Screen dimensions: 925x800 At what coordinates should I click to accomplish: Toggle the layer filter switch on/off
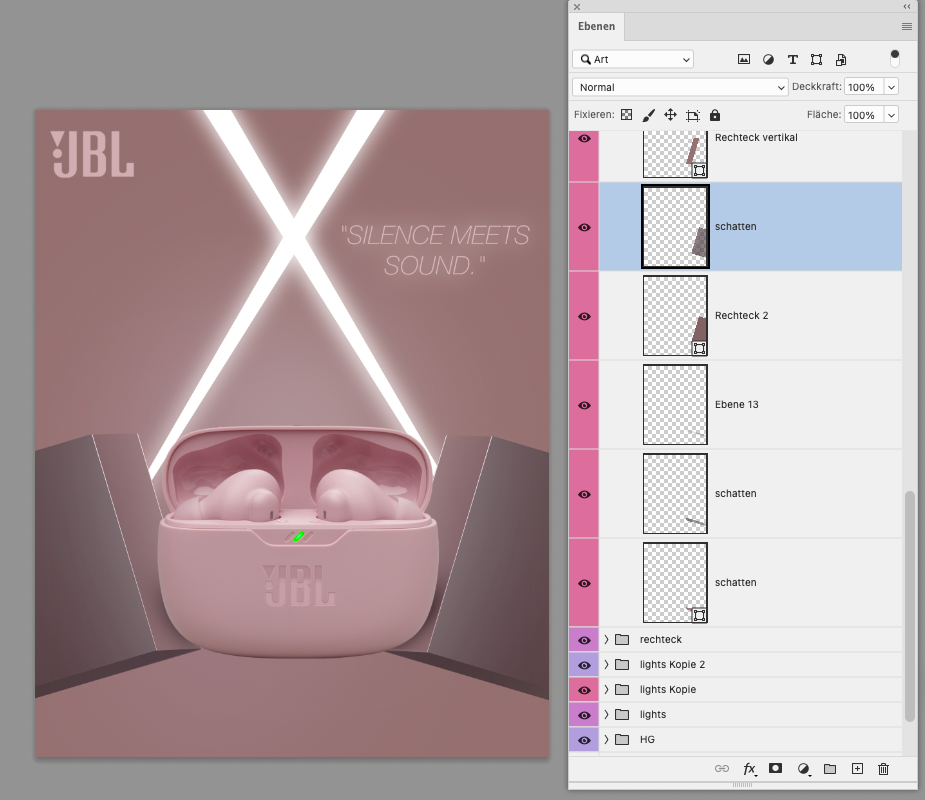(x=894, y=59)
